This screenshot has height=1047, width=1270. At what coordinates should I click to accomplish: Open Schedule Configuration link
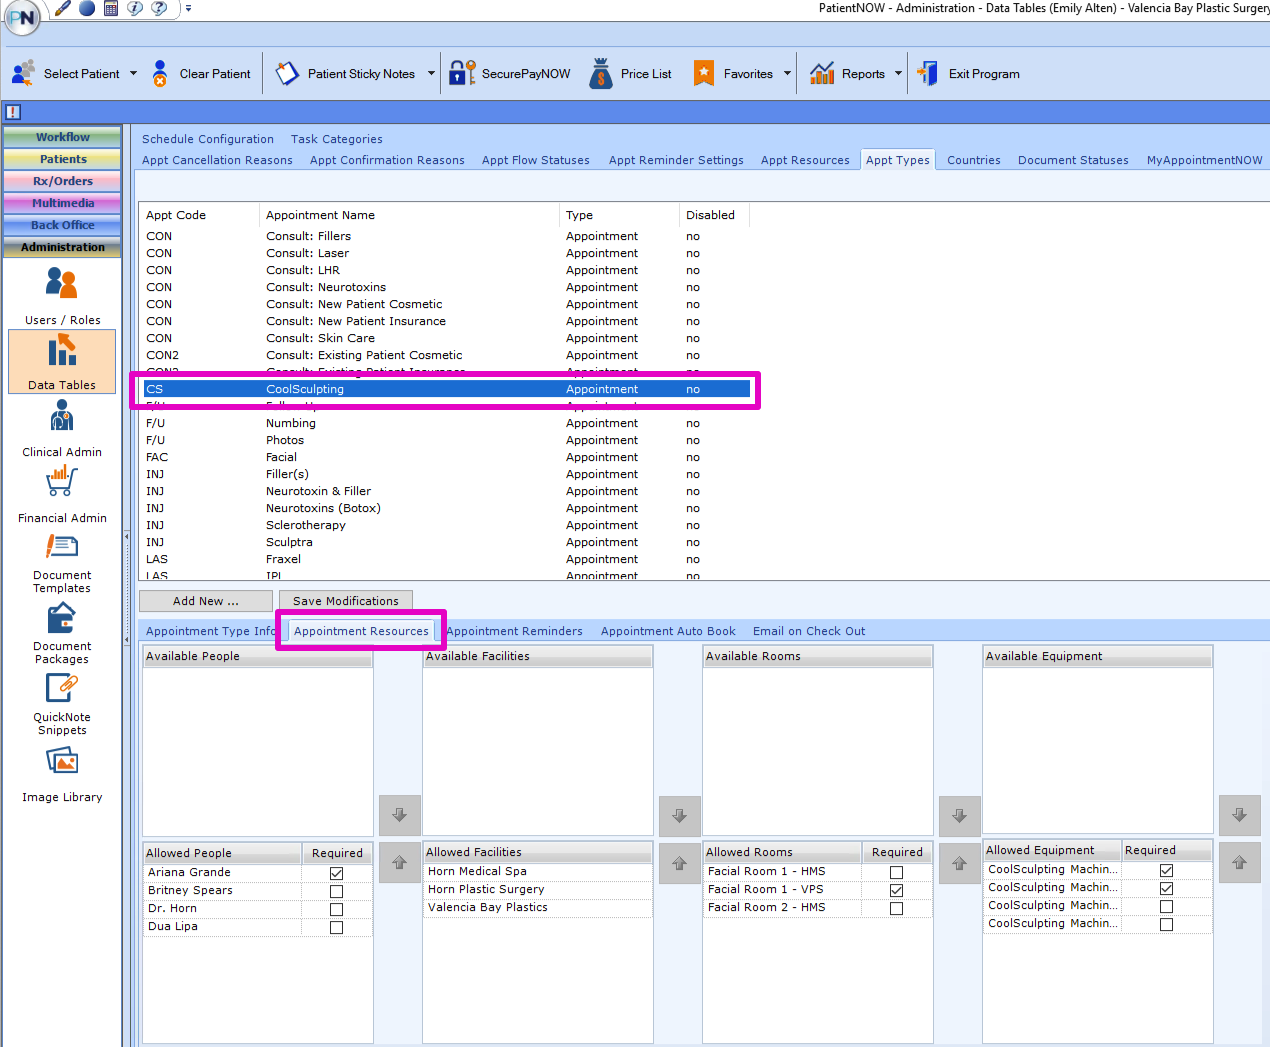coord(208,139)
